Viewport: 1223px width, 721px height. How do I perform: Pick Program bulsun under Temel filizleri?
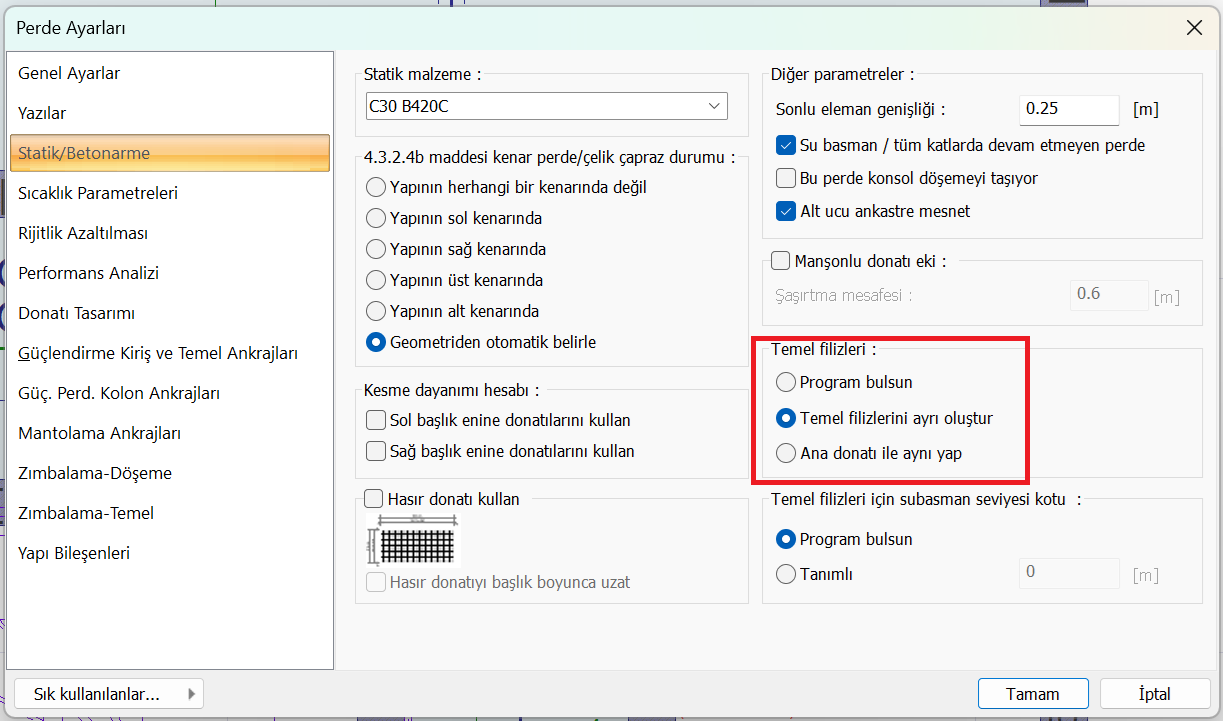(x=786, y=382)
